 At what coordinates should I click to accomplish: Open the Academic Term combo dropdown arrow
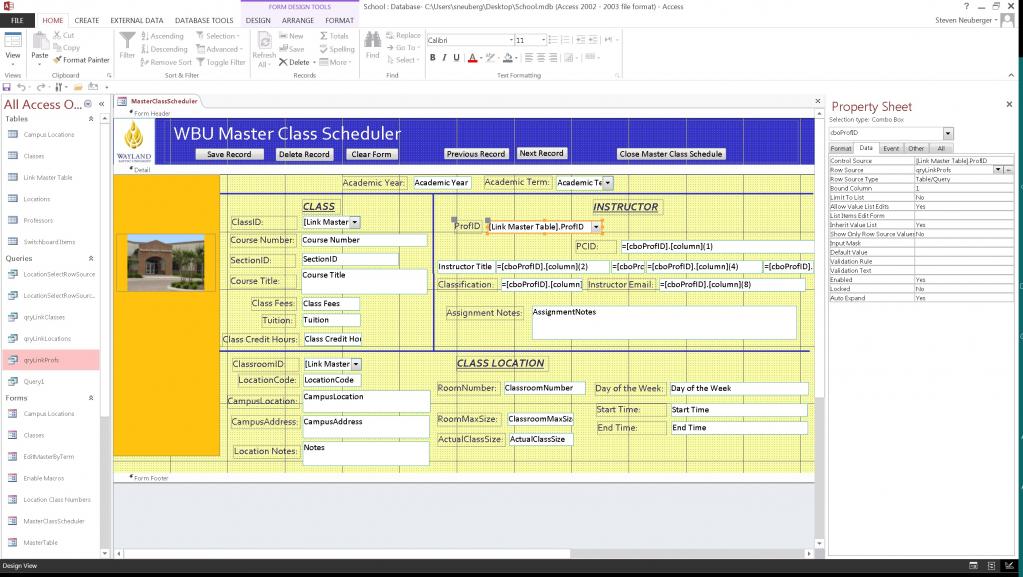point(607,183)
